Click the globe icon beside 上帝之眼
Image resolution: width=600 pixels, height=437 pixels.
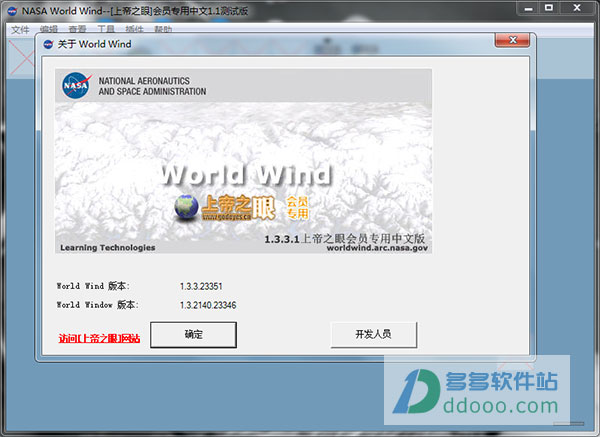point(186,207)
